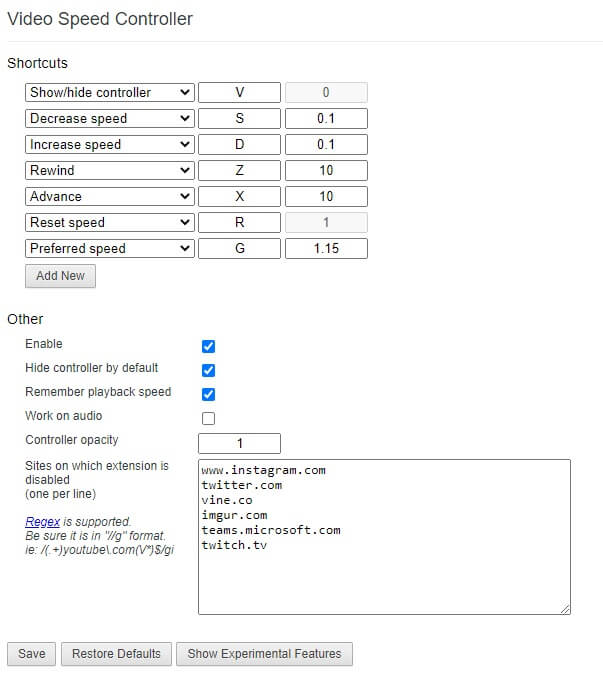Open the Reset speed dropdown

click(110, 223)
